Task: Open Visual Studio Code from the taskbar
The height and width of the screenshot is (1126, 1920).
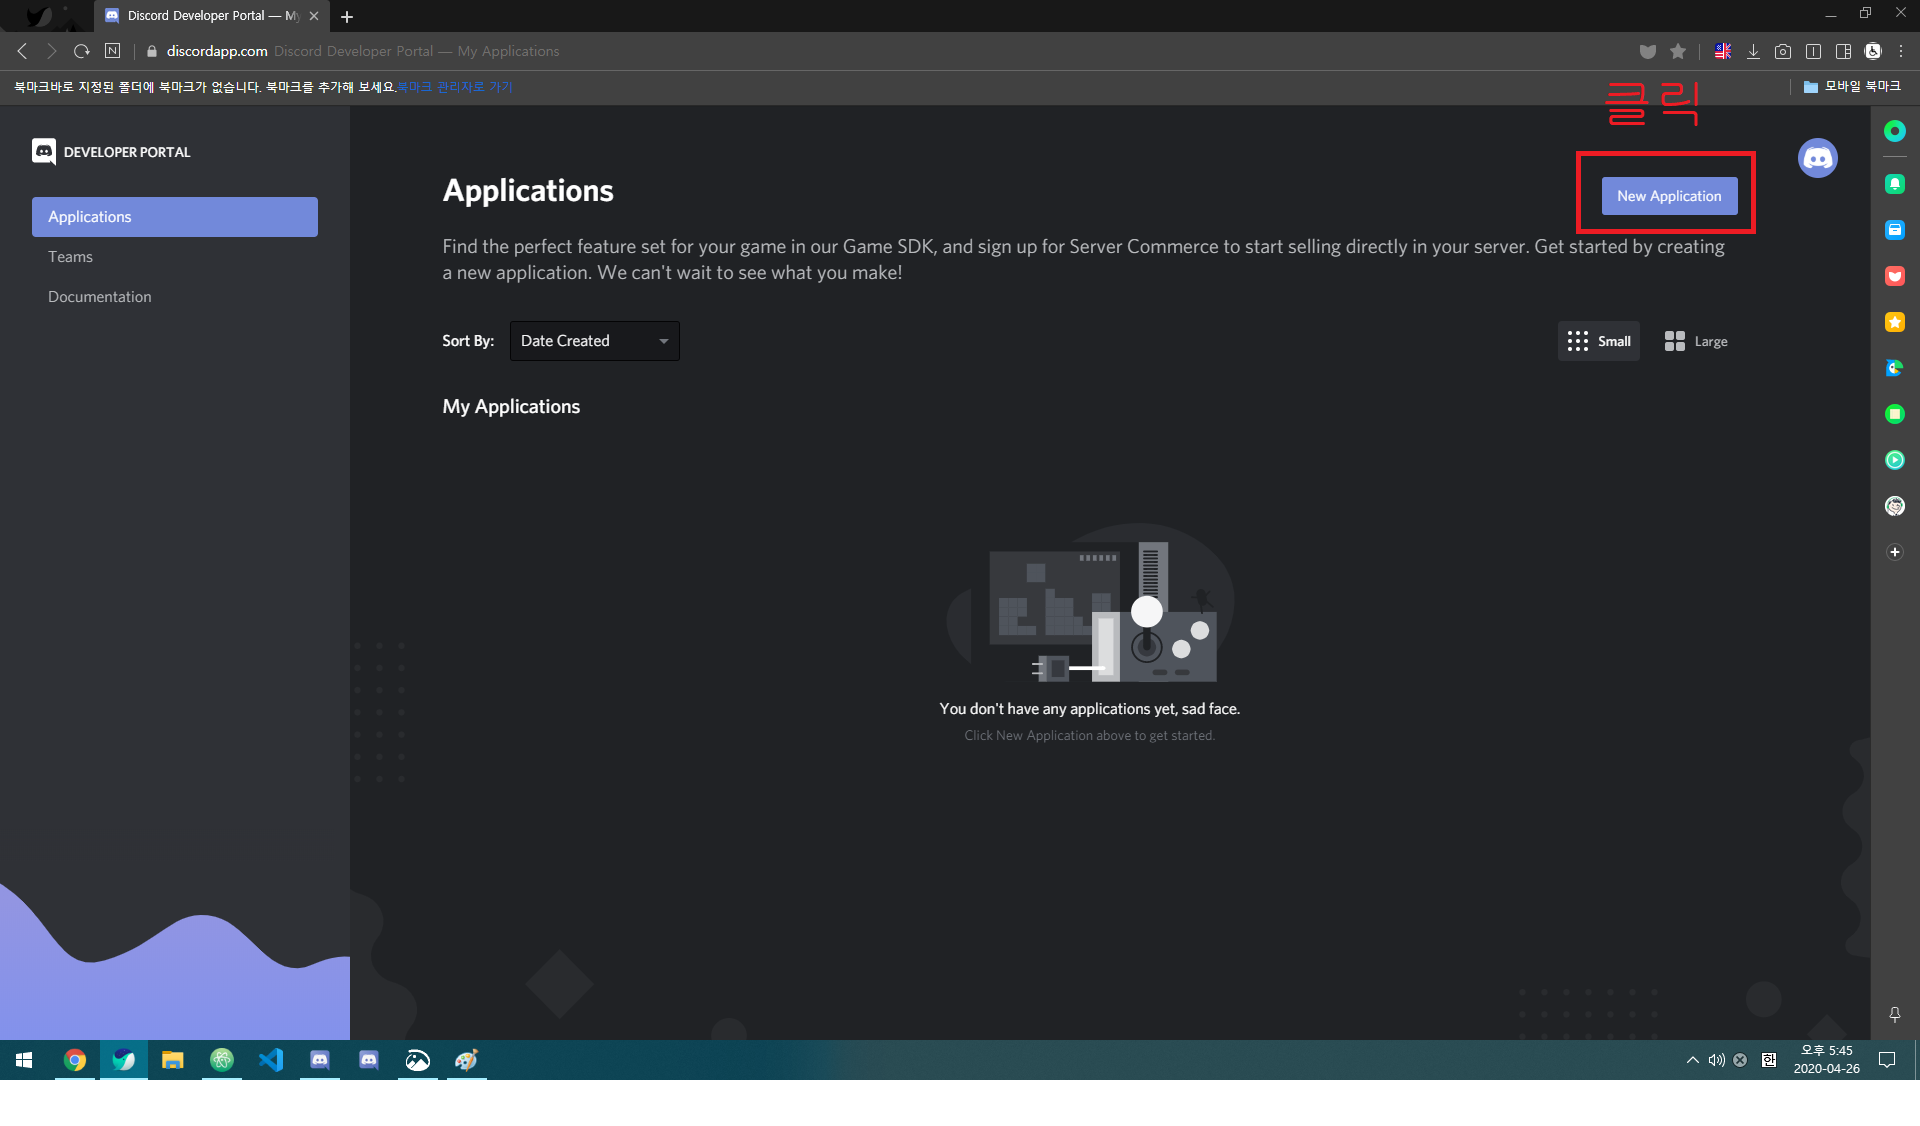Action: click(x=271, y=1060)
